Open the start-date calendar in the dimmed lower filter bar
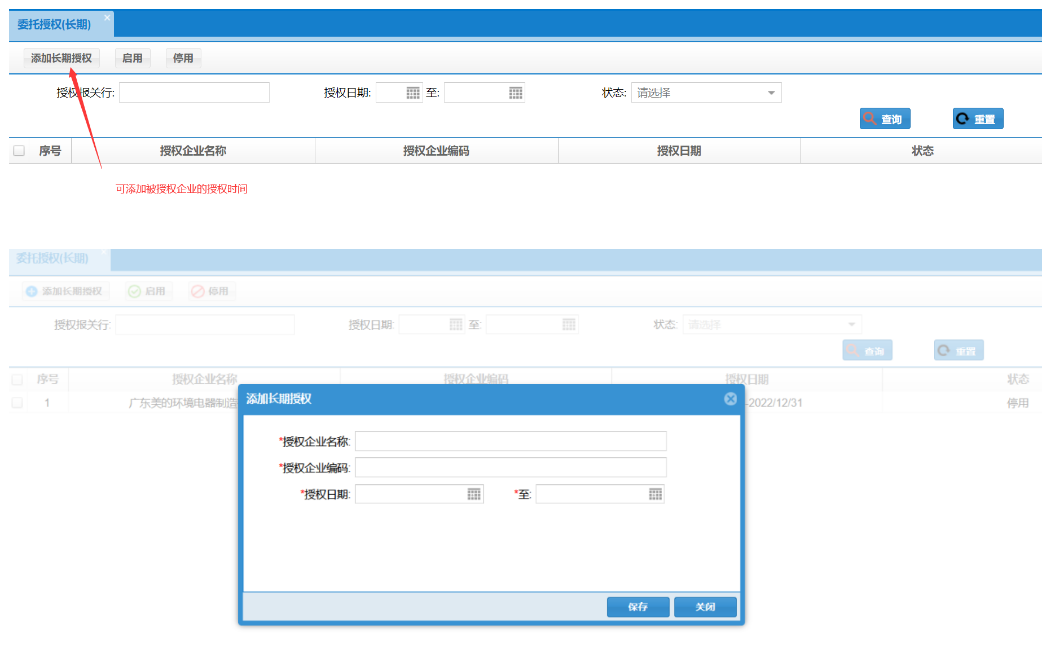 pyautogui.click(x=456, y=325)
